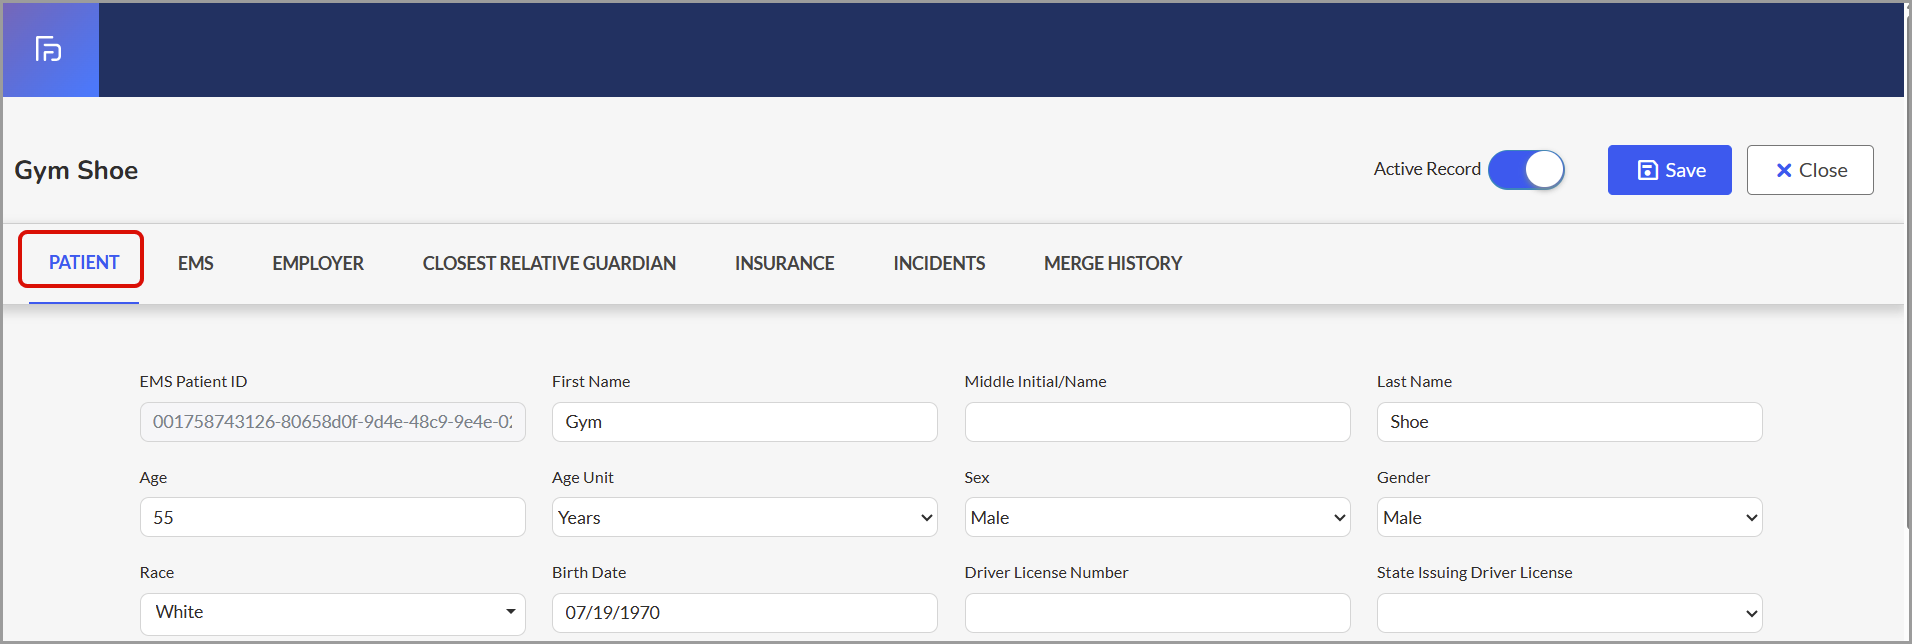The width and height of the screenshot is (1912, 644).
Task: Click the Middle Initial/Name field
Action: click(1157, 422)
